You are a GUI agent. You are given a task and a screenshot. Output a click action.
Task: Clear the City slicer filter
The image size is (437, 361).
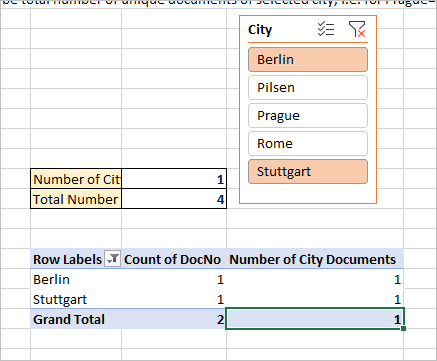tap(357, 29)
